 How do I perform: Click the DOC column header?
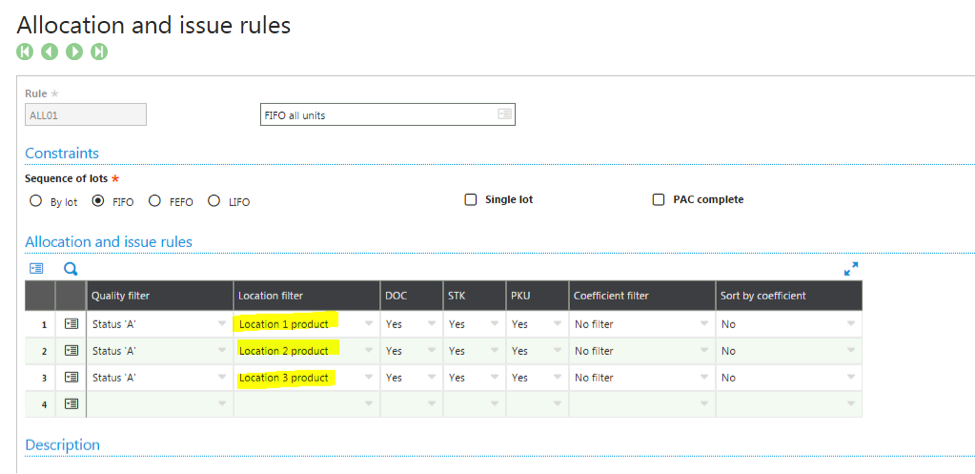pyautogui.click(x=412, y=295)
